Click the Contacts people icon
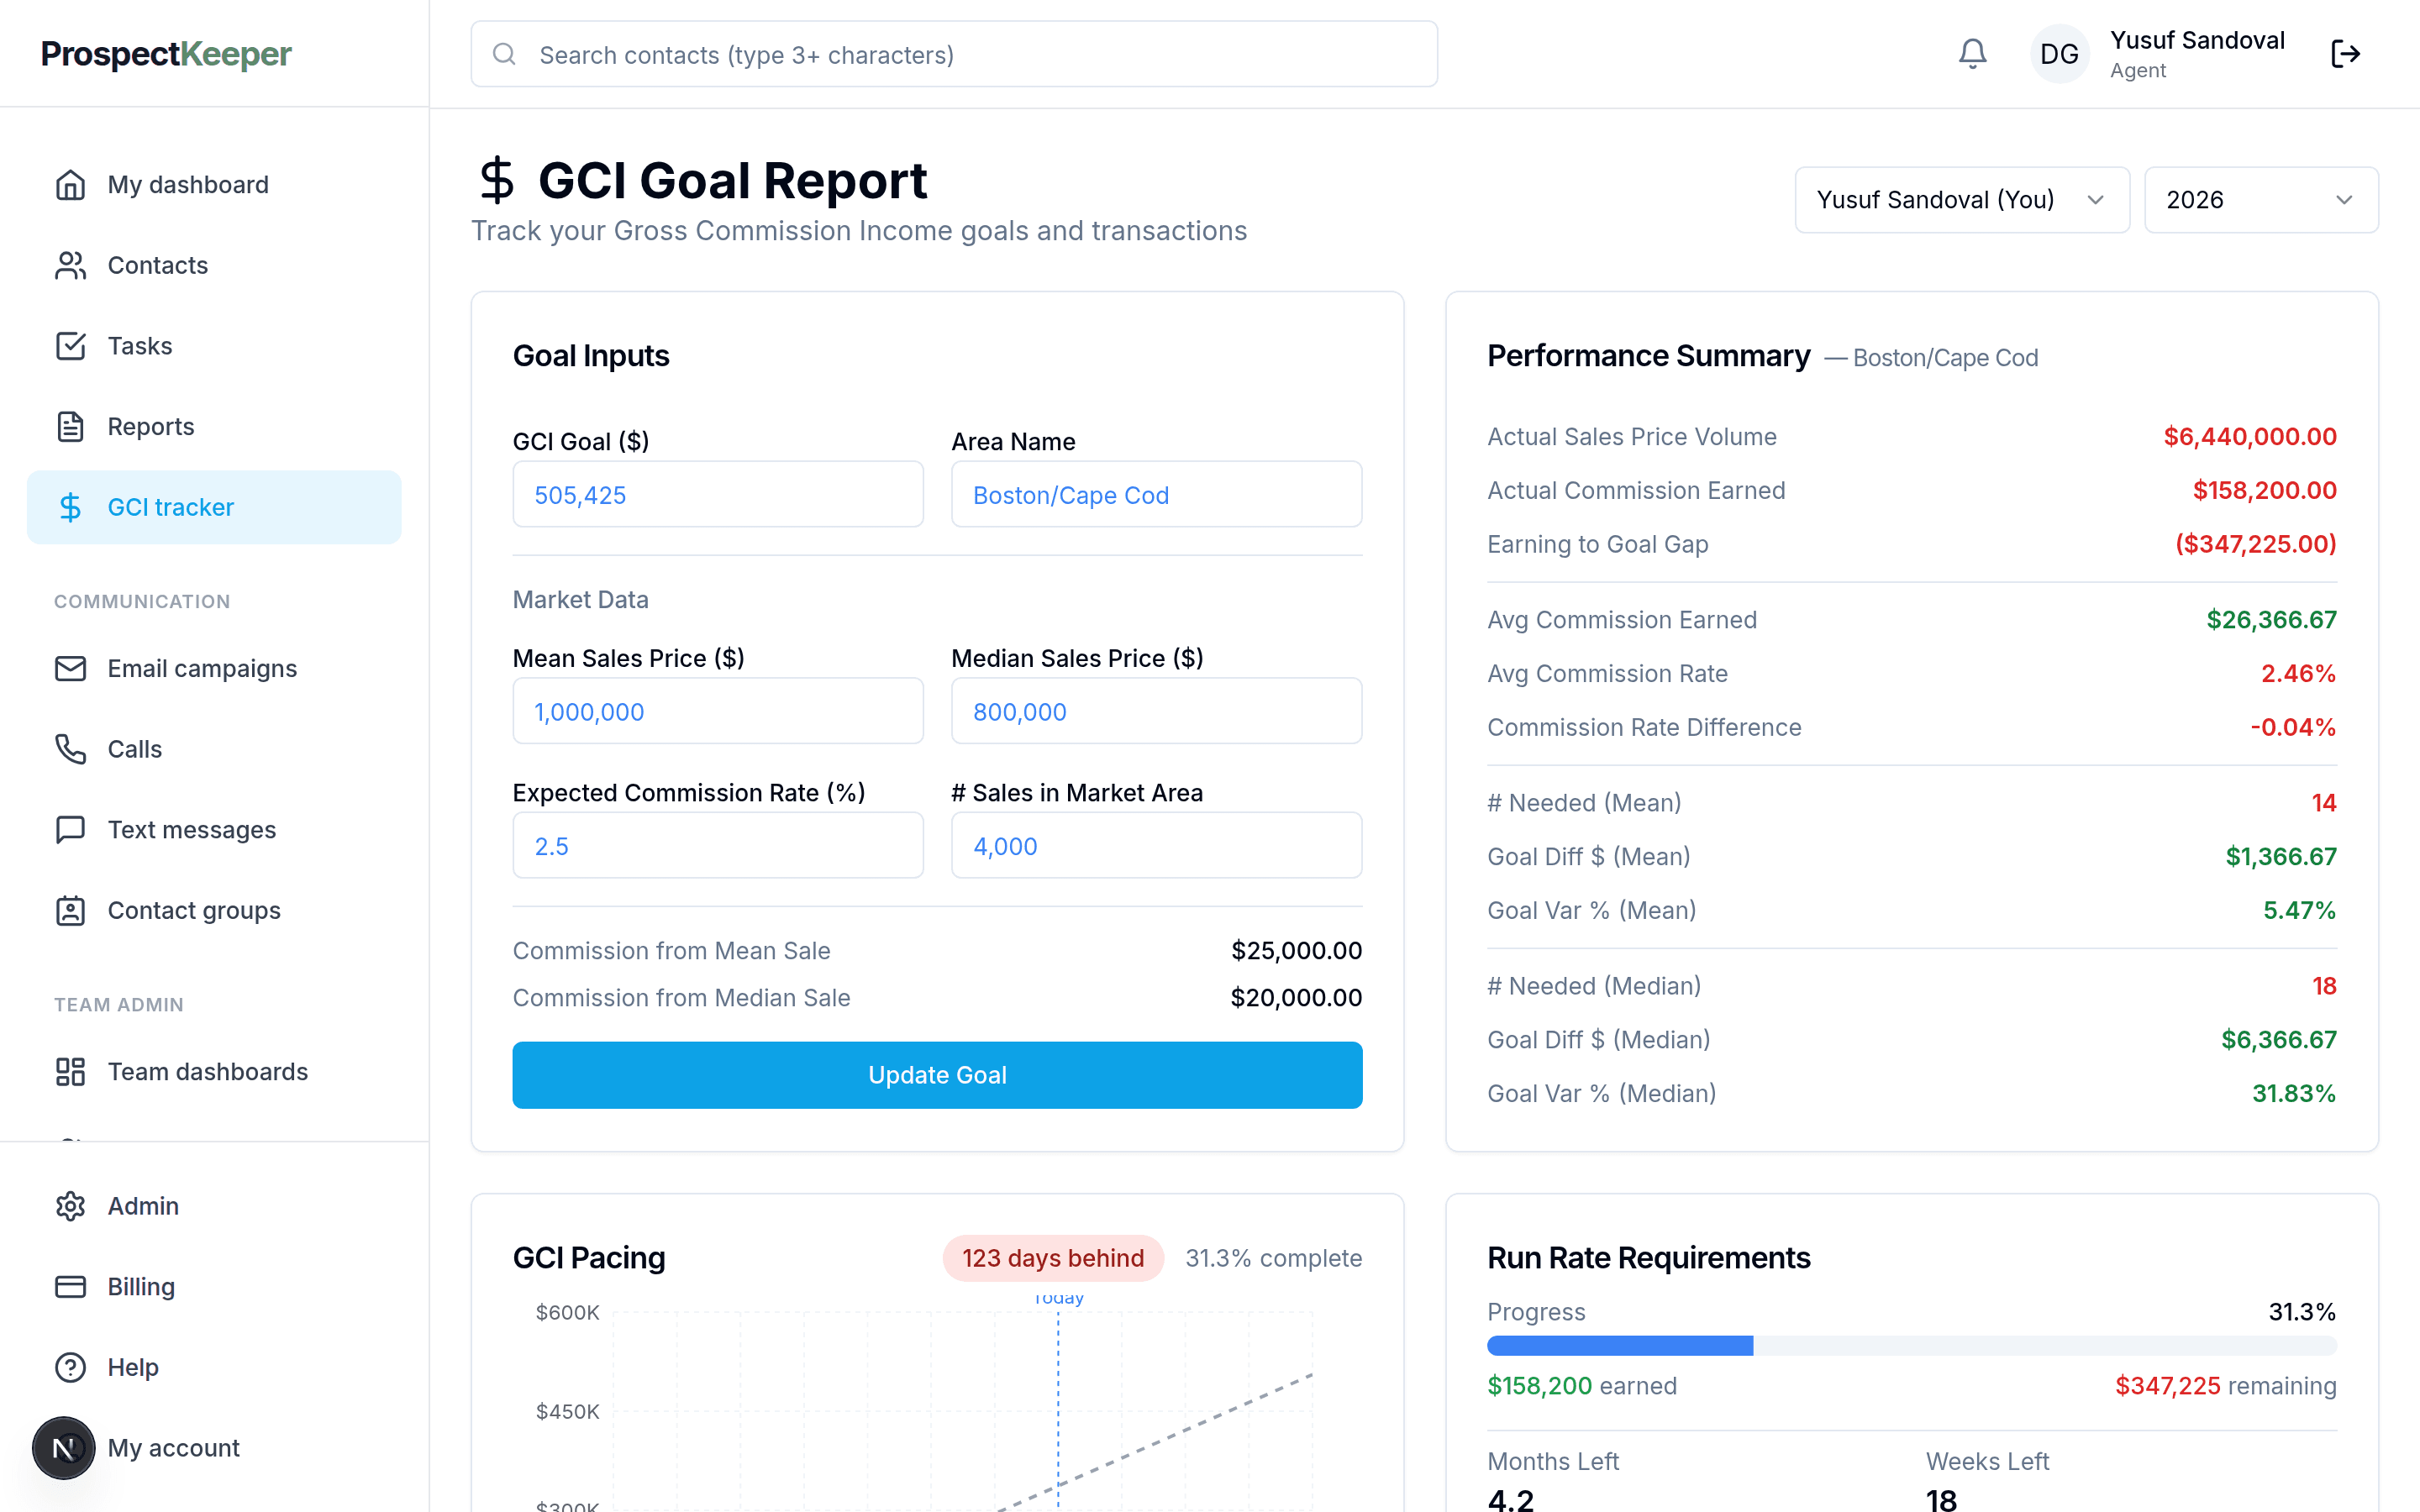 coord(70,265)
